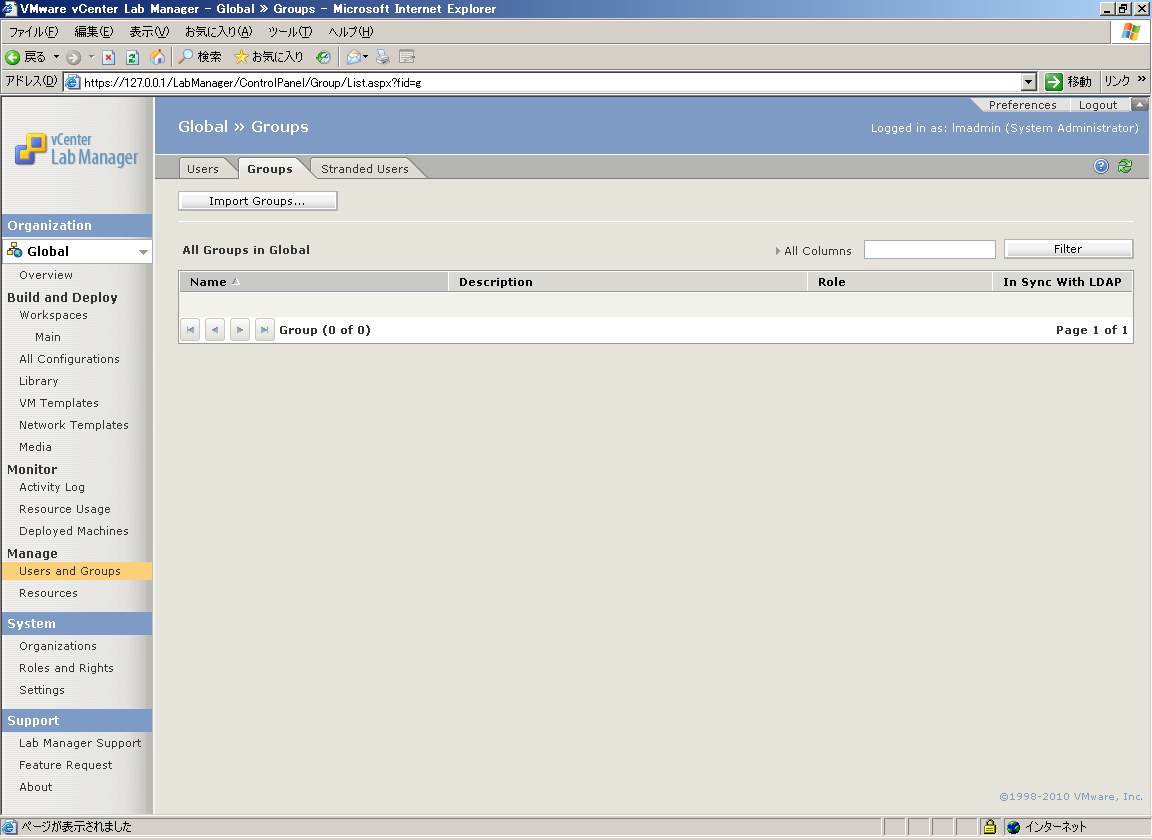Switch to the Users tab

[x=203, y=169]
